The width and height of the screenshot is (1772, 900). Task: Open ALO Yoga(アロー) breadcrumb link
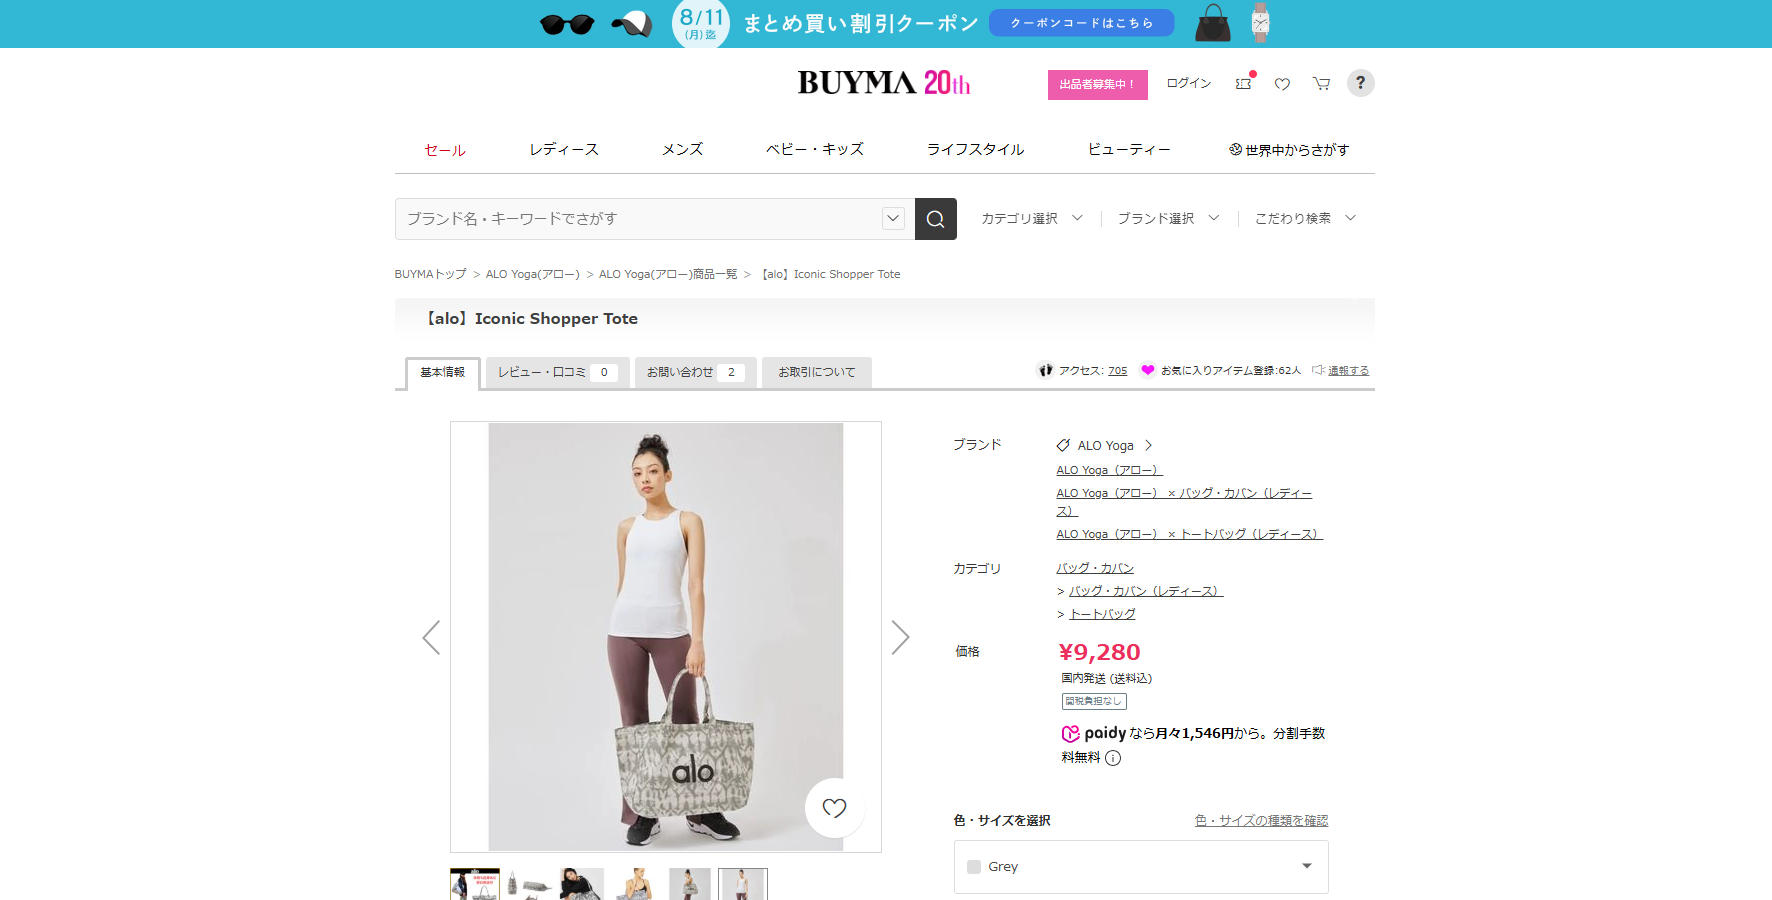533,274
